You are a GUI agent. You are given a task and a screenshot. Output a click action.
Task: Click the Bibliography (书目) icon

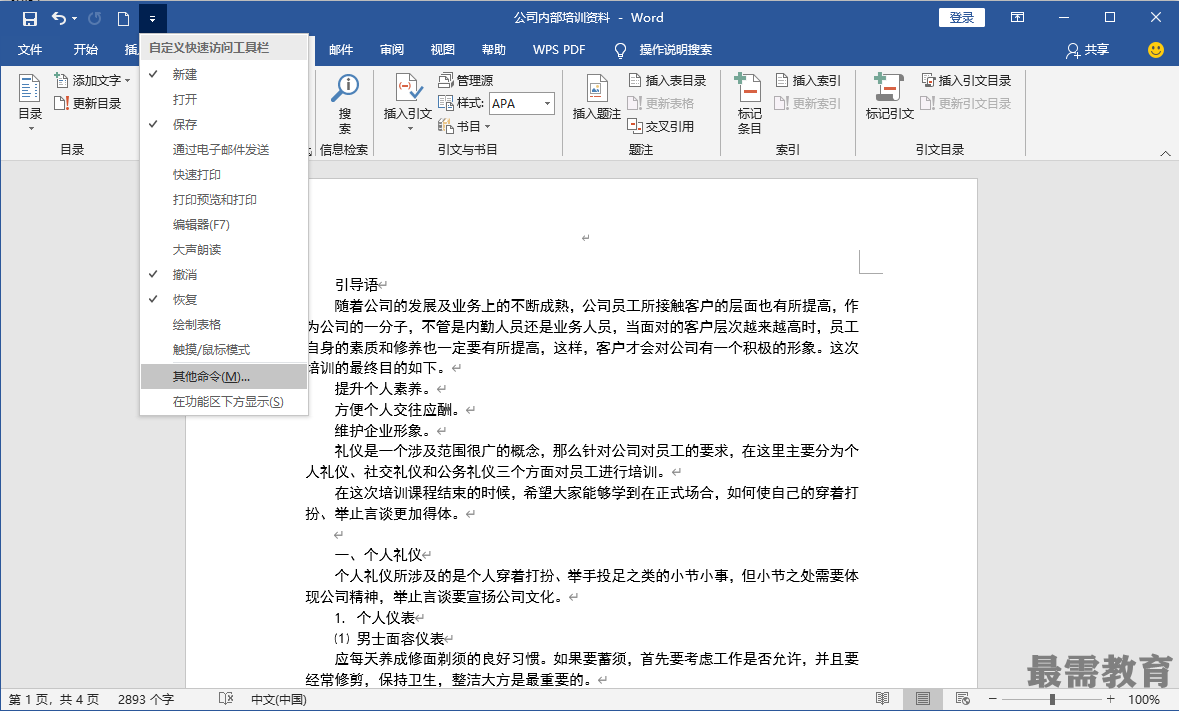[446, 126]
